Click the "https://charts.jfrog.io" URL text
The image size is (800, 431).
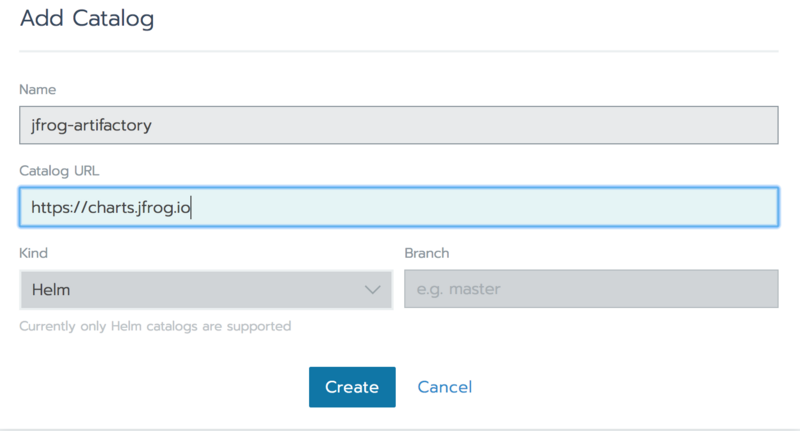click(x=110, y=207)
